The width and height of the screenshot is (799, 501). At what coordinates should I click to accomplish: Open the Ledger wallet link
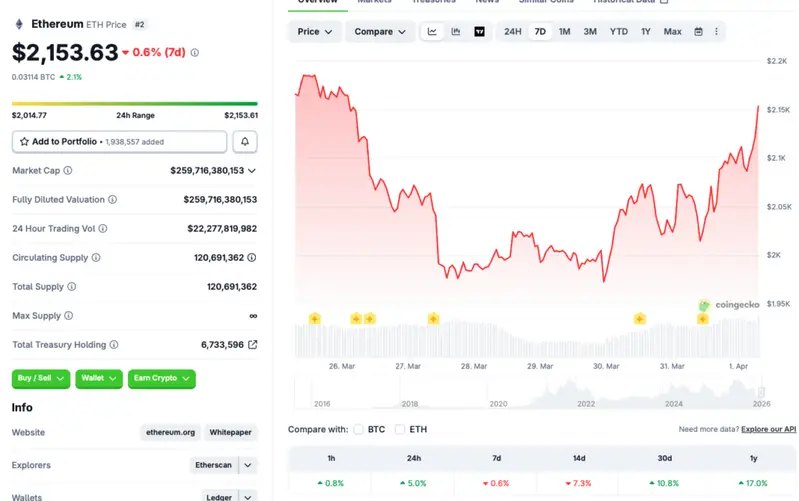click(x=219, y=497)
